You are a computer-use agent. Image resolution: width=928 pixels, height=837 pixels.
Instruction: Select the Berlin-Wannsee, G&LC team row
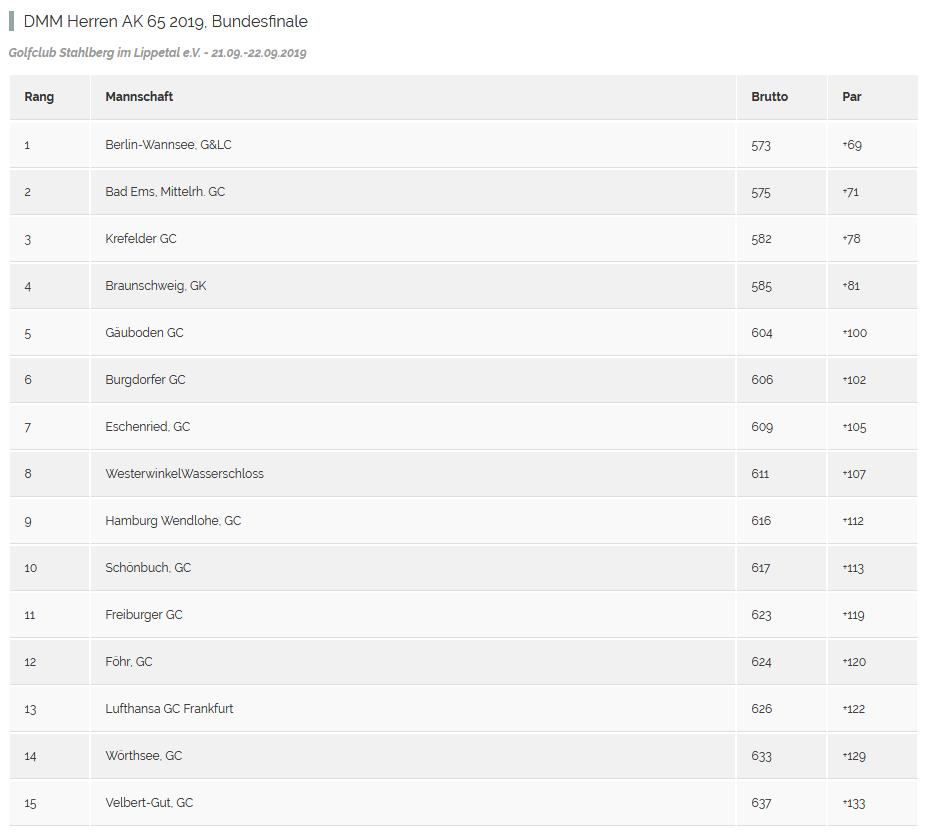click(463, 144)
